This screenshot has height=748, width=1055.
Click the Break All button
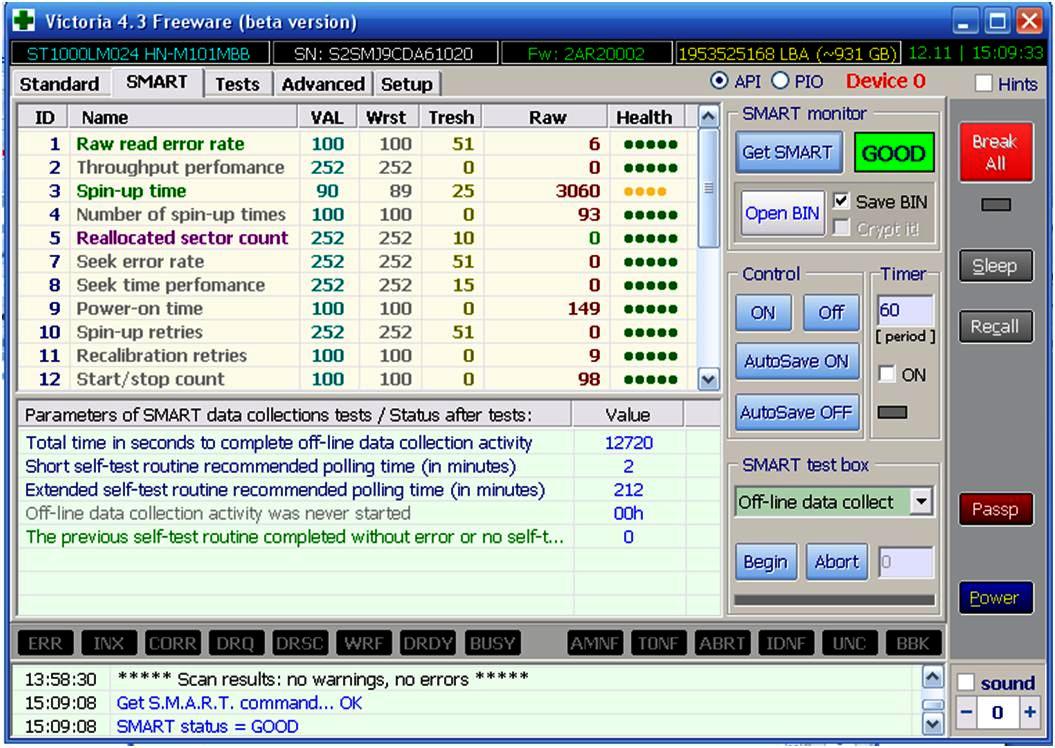click(x=996, y=152)
